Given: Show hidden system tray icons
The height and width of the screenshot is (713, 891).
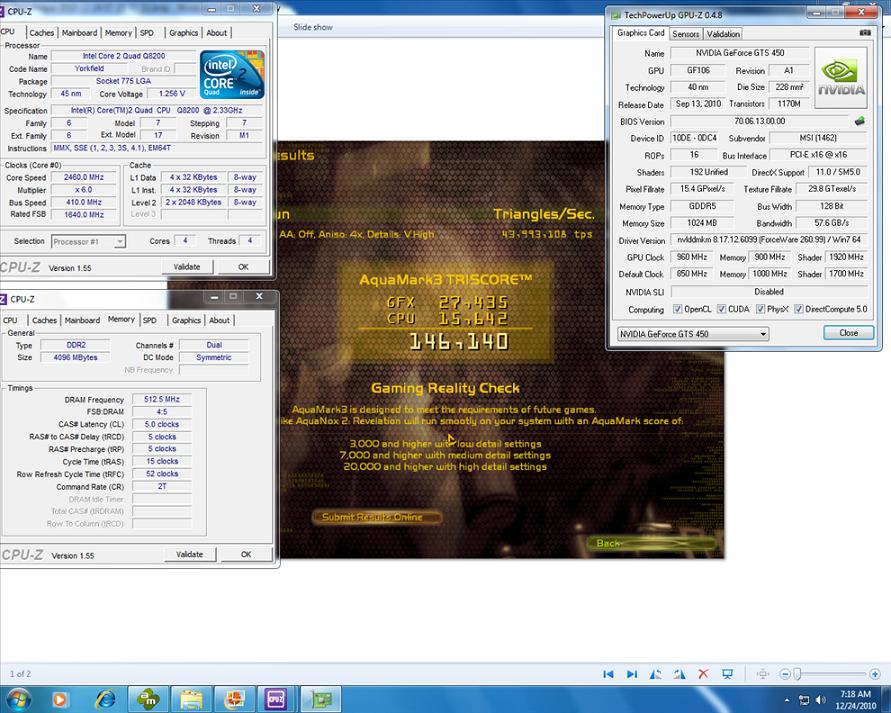Looking at the screenshot, I should pyautogui.click(x=787, y=700).
